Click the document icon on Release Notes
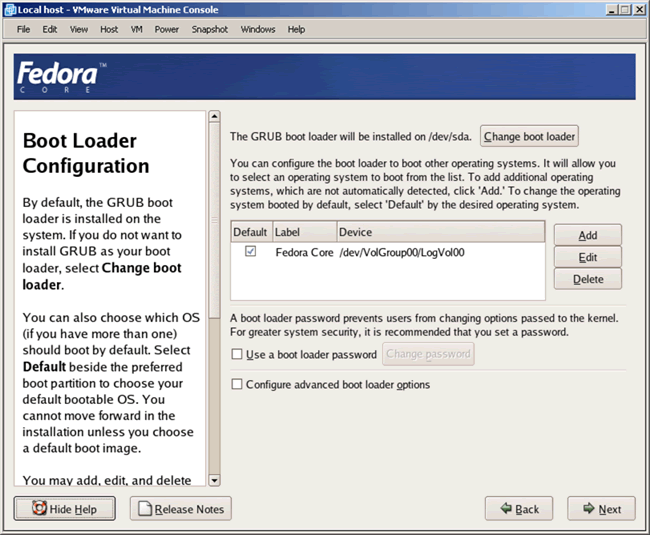The width and height of the screenshot is (650, 535). [x=145, y=509]
